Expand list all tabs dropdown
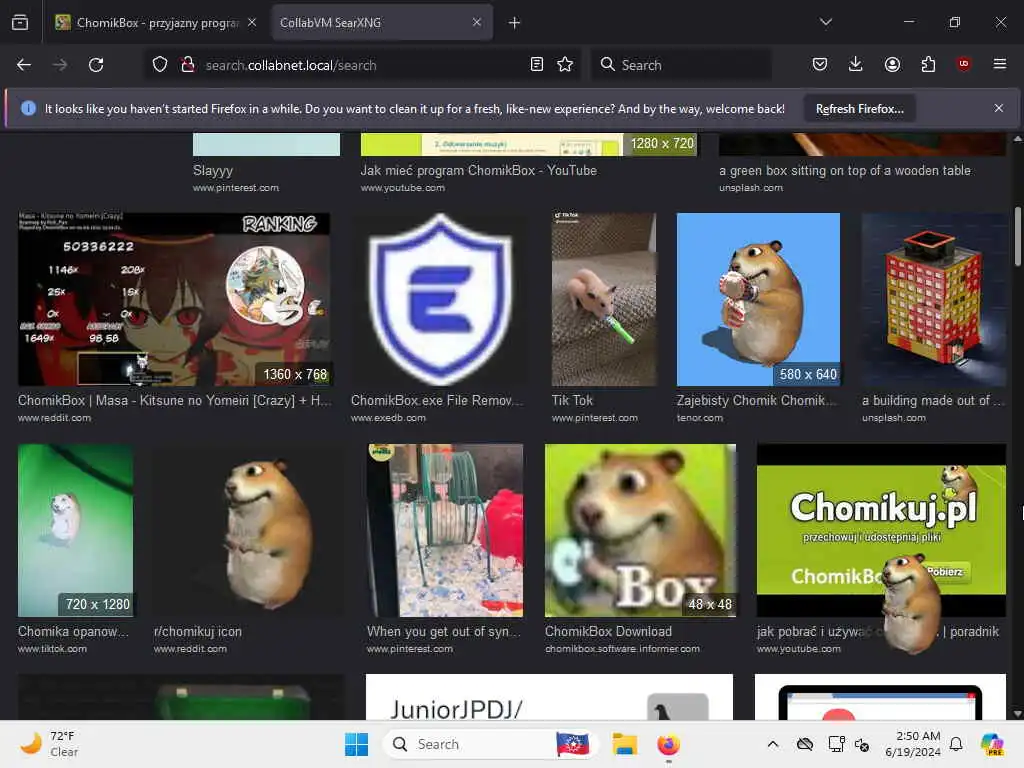Viewport: 1024px width, 768px height. click(825, 22)
